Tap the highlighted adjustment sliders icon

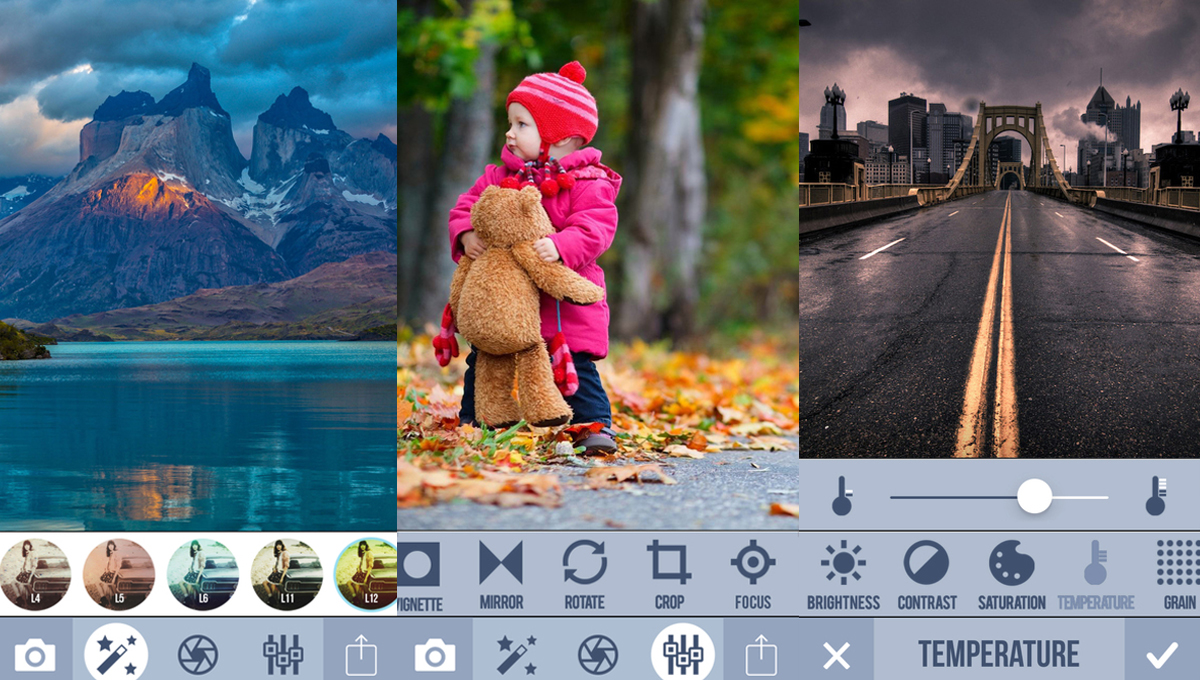click(x=683, y=655)
